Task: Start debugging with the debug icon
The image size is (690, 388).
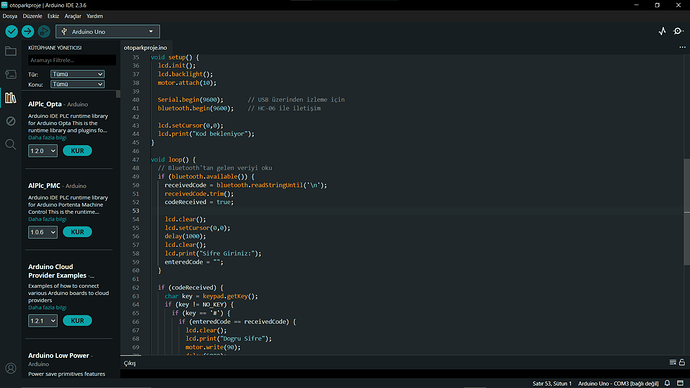Action: (44, 31)
